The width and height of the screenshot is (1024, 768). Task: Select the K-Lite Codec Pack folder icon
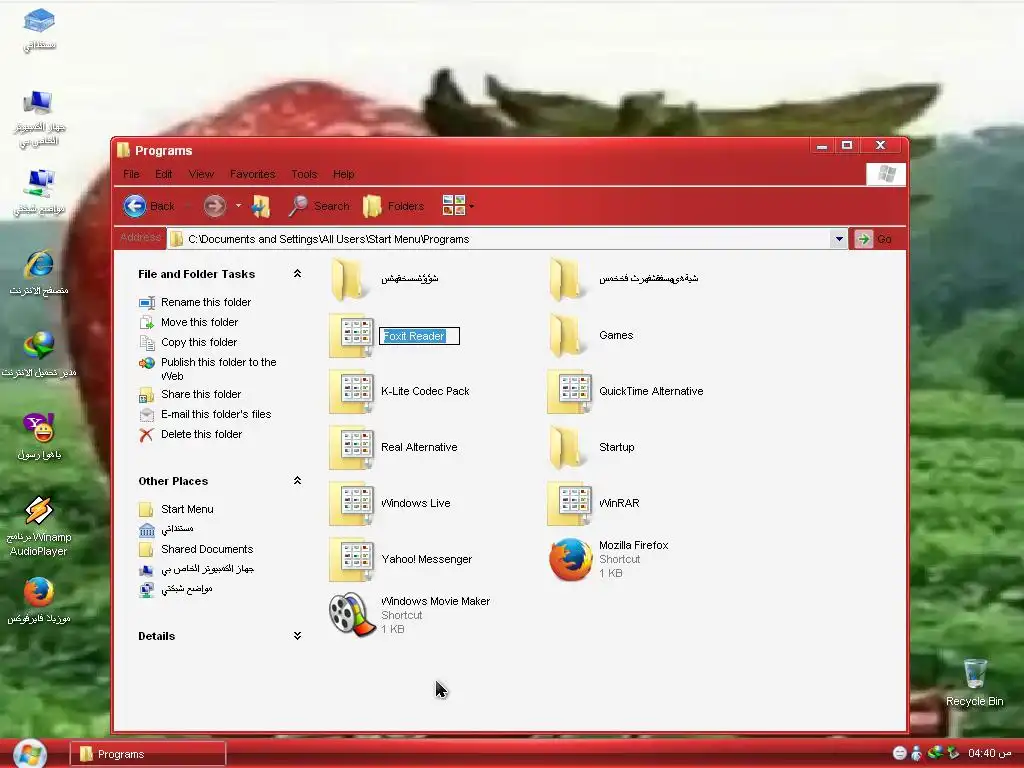point(351,392)
